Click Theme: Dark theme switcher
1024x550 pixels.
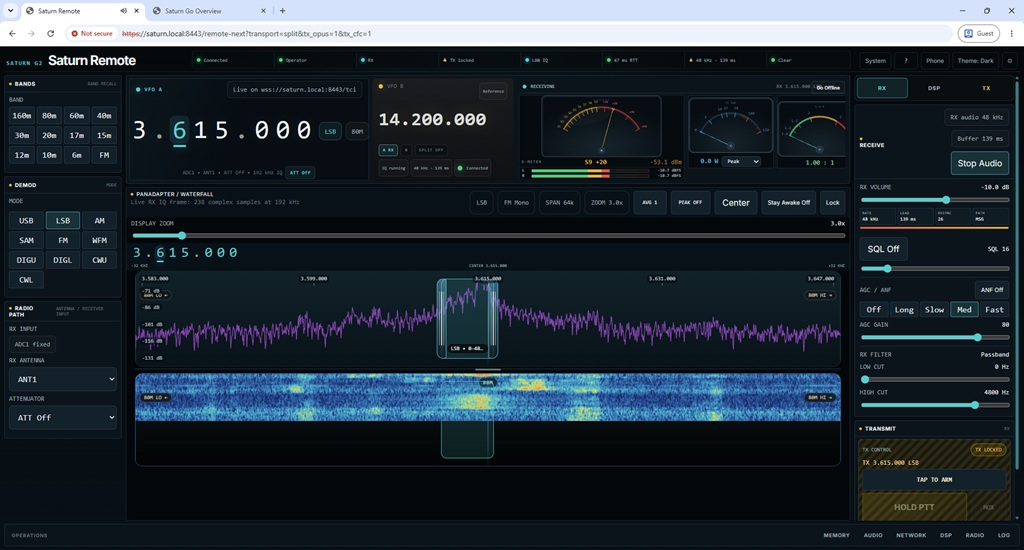[975, 61]
